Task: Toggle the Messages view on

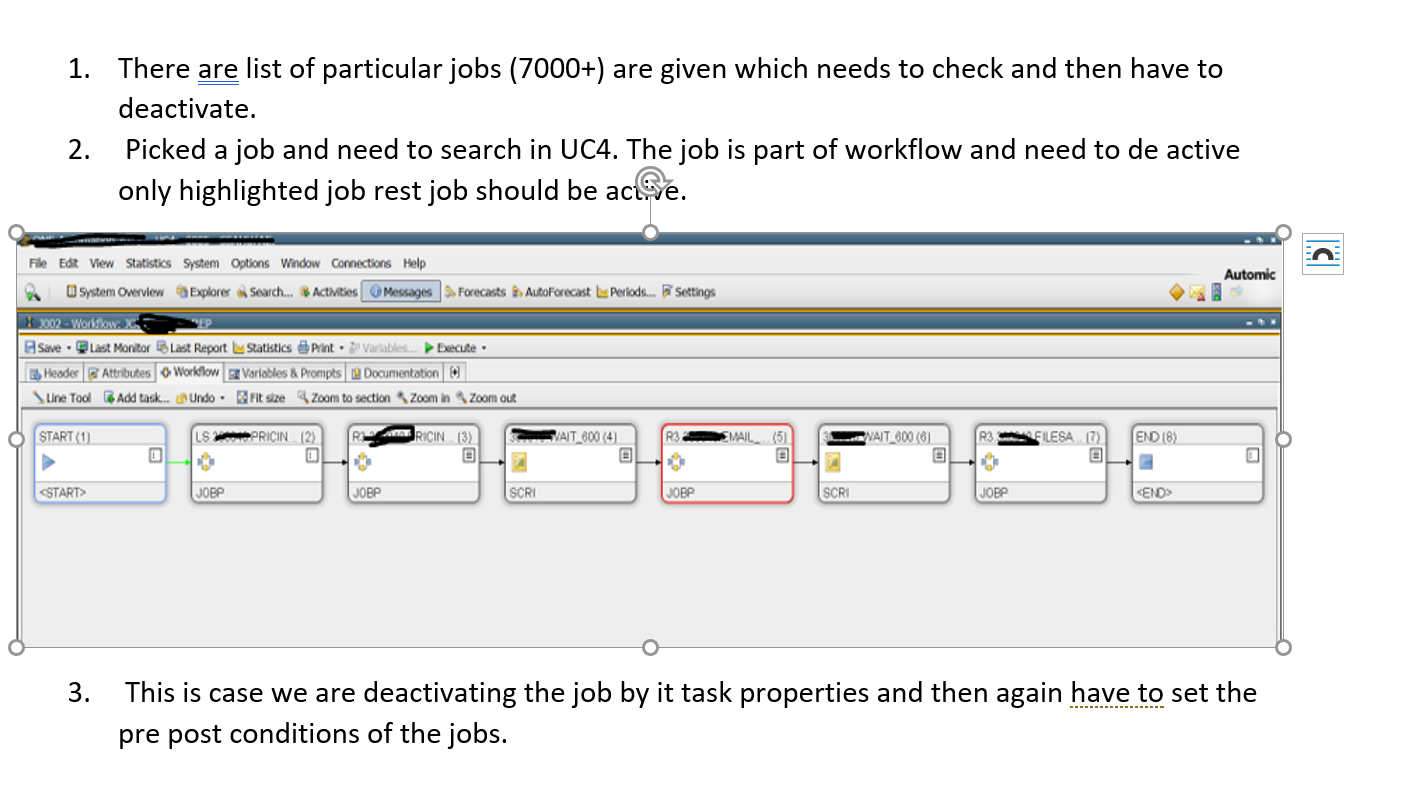Action: (403, 291)
